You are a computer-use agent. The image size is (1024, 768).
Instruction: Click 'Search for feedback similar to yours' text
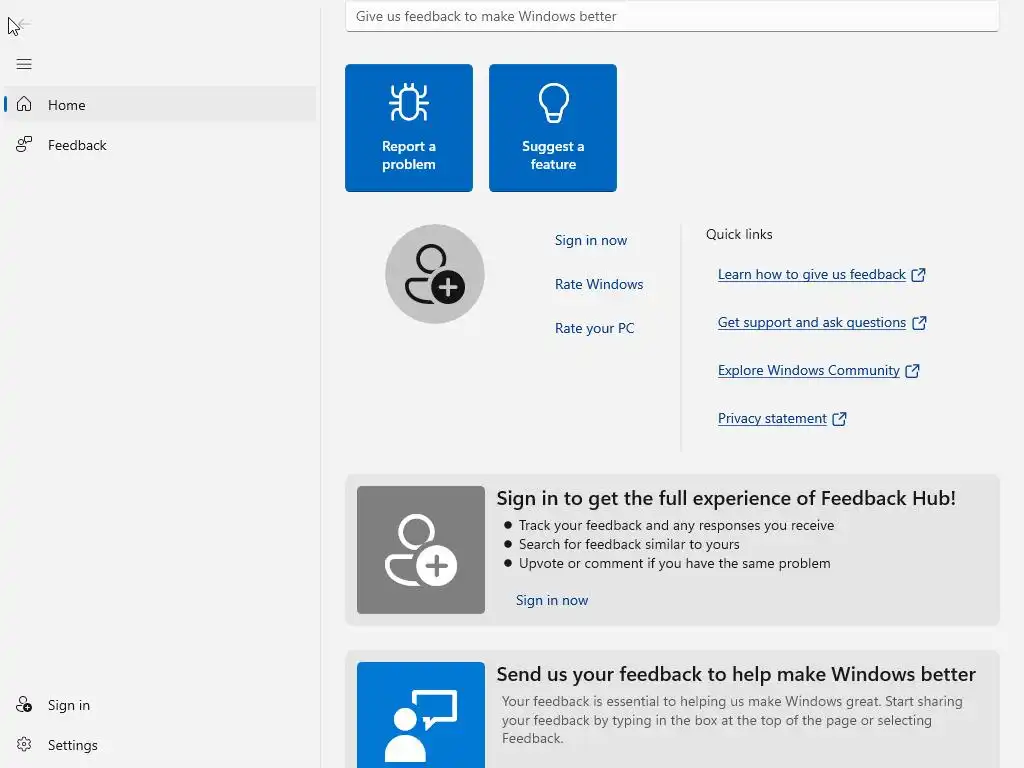(629, 544)
